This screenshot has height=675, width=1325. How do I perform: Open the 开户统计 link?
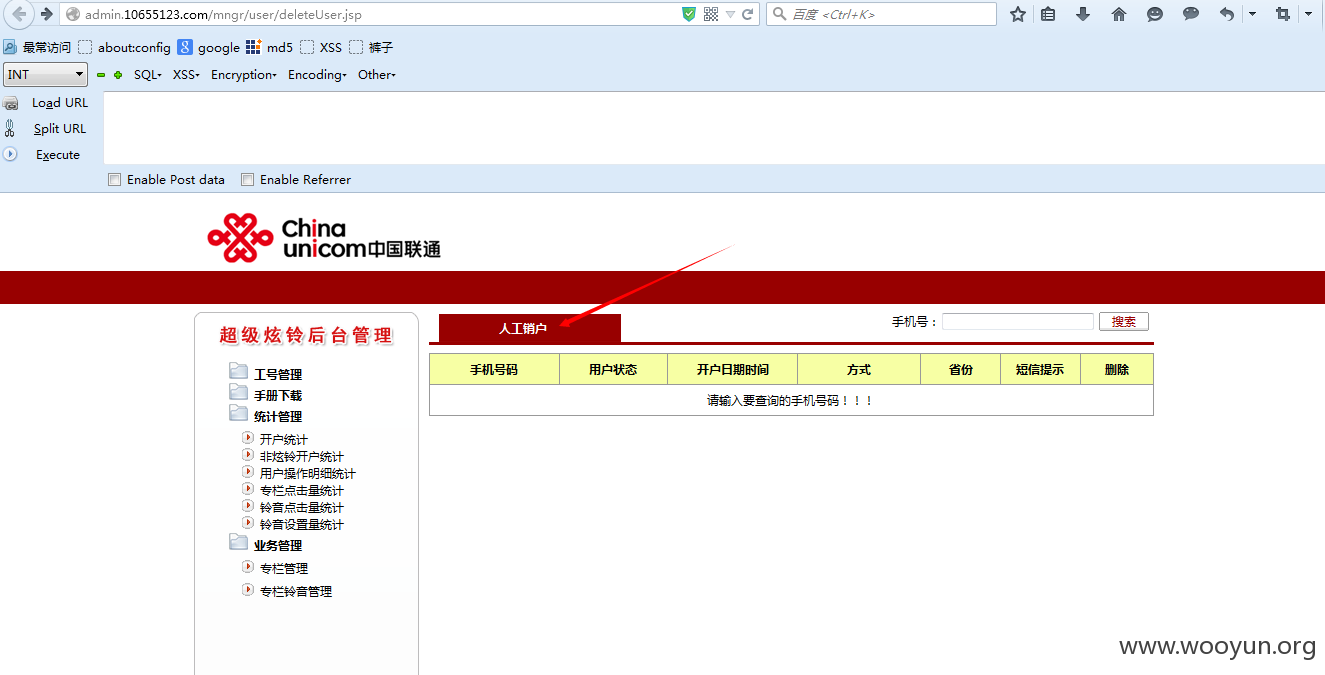(284, 439)
